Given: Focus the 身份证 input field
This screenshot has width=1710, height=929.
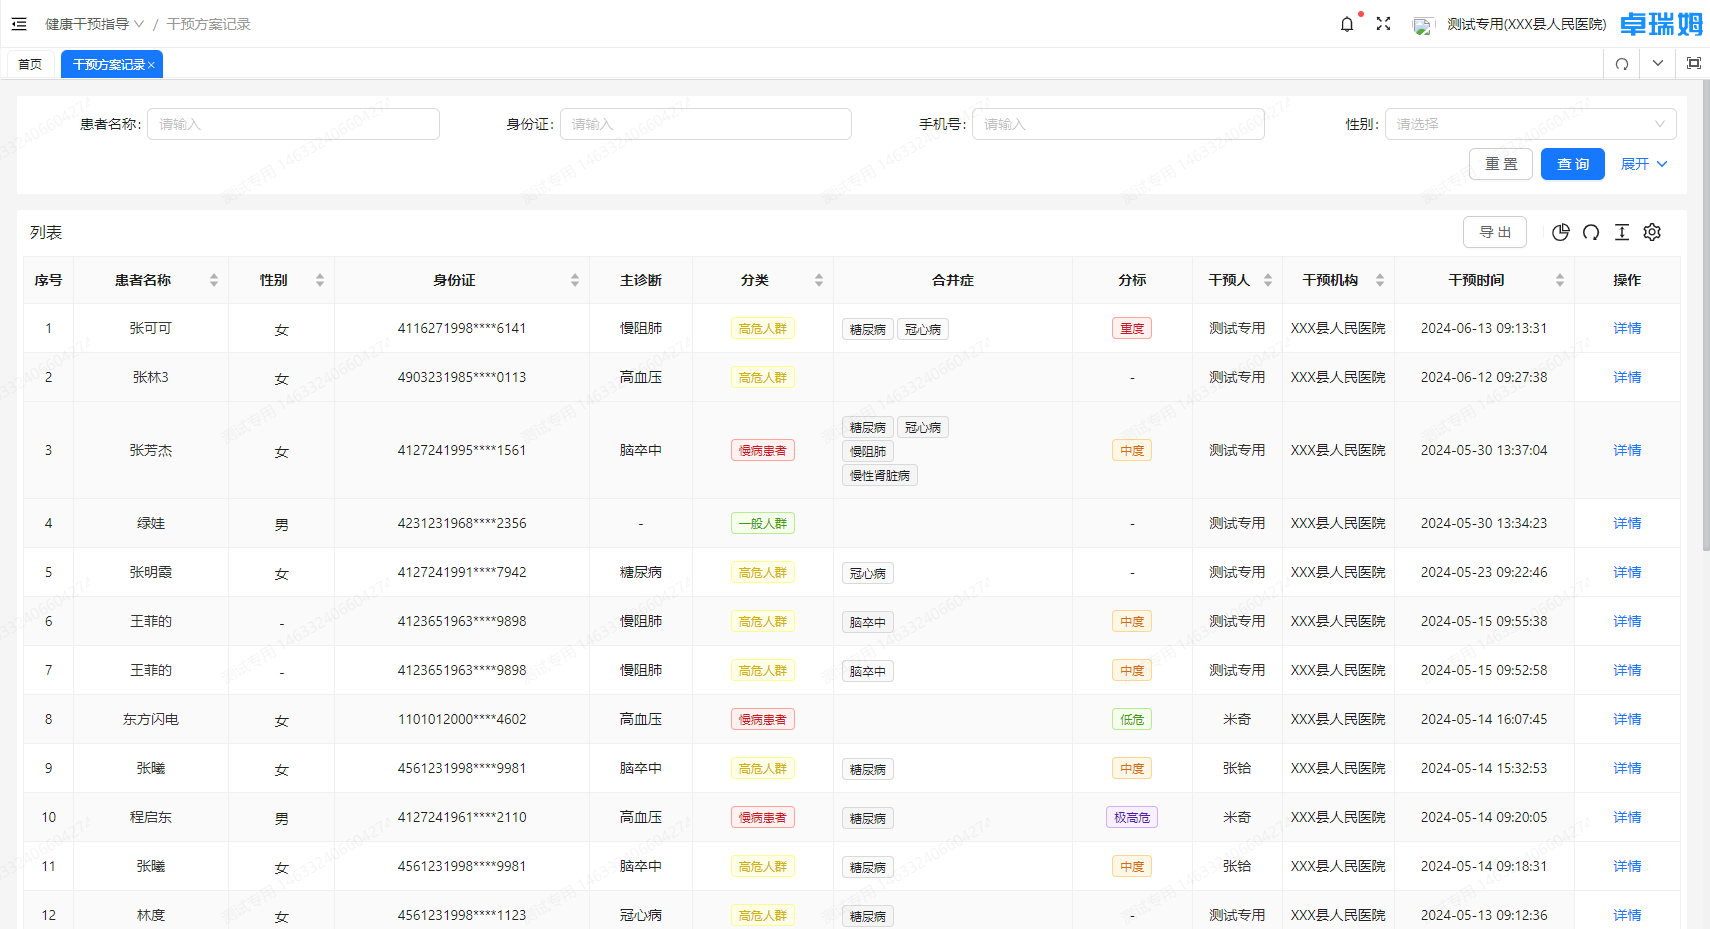Looking at the screenshot, I should [706, 124].
